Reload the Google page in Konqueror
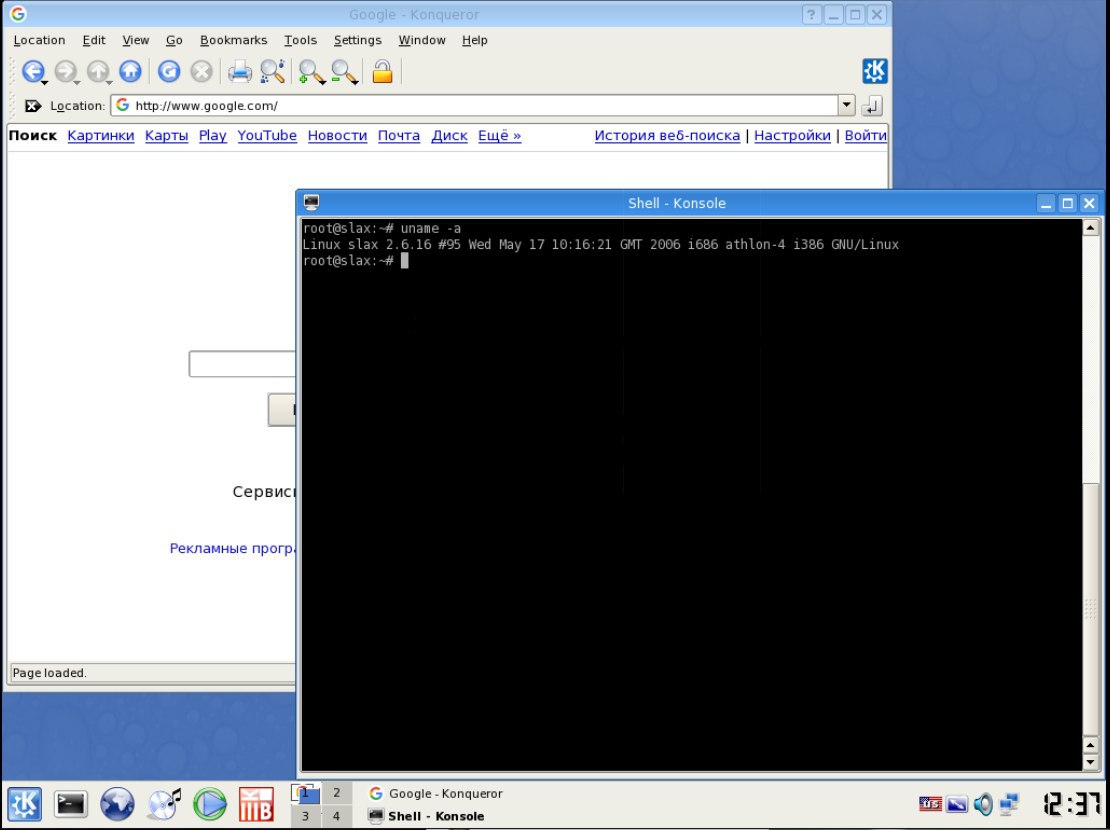Screen dimensions: 1110x830 click(x=168, y=71)
